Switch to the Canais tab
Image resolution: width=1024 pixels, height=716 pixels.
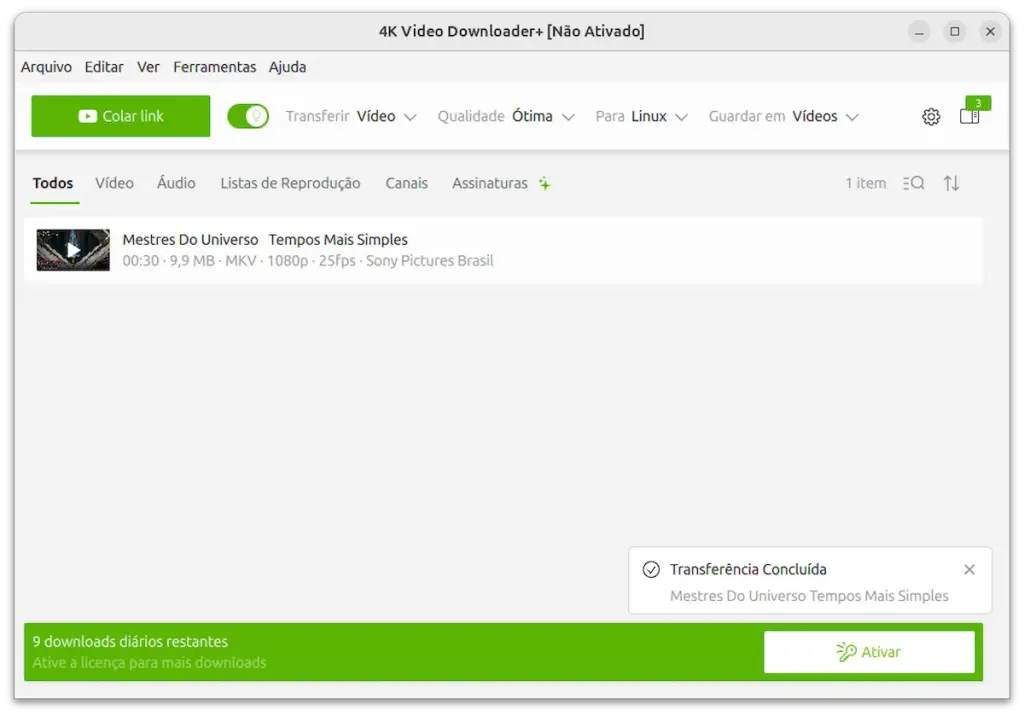click(406, 184)
